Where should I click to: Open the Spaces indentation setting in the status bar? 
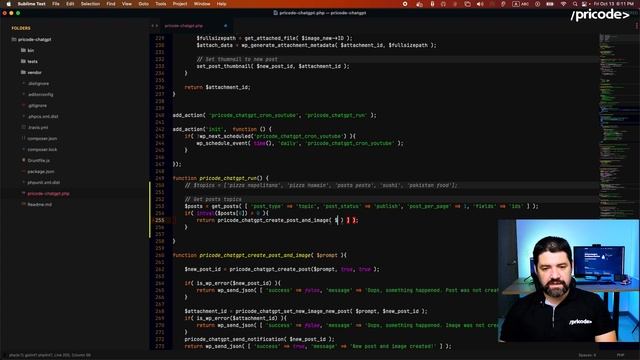(x=587, y=355)
